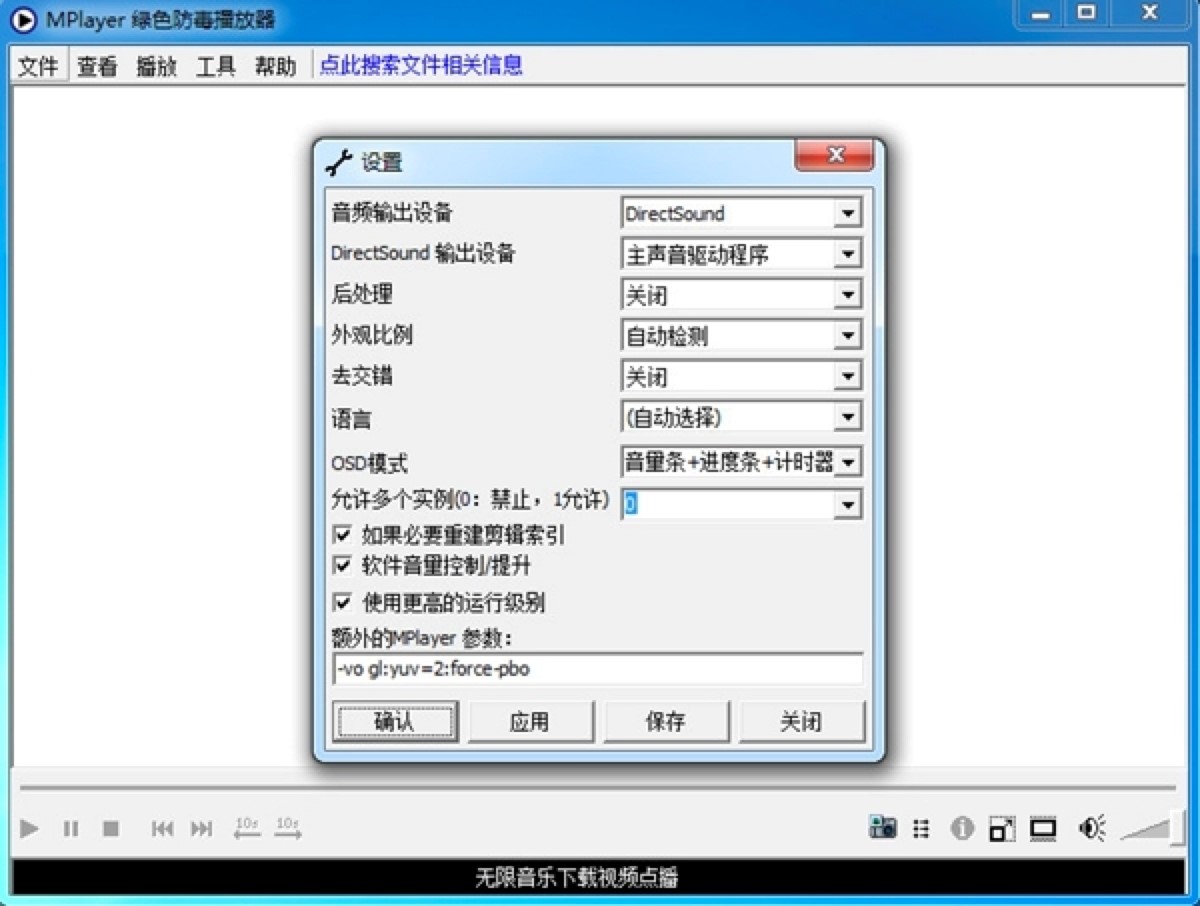The image size is (1200, 906).
Task: Disable 软件音量控制/提升 checkbox
Action: tap(341, 566)
